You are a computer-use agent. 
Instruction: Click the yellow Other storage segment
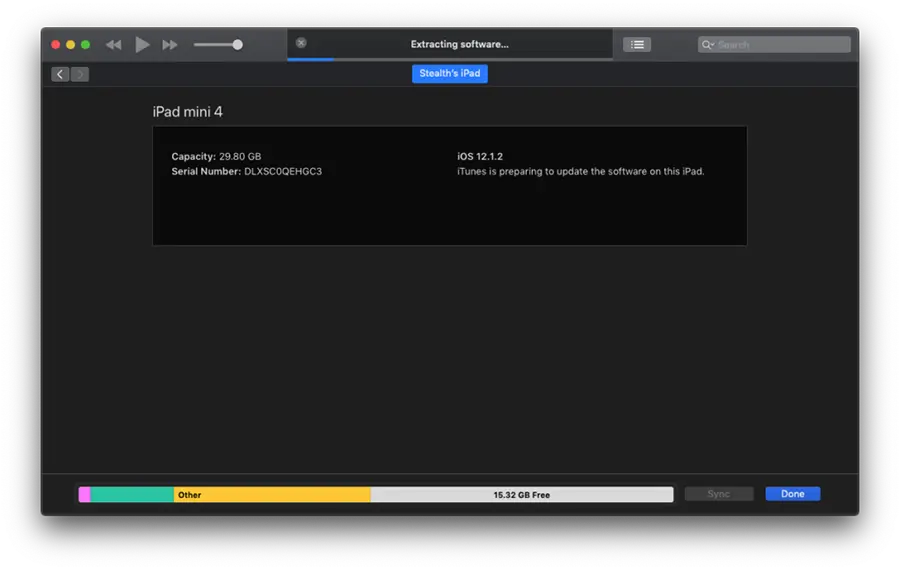click(272, 495)
